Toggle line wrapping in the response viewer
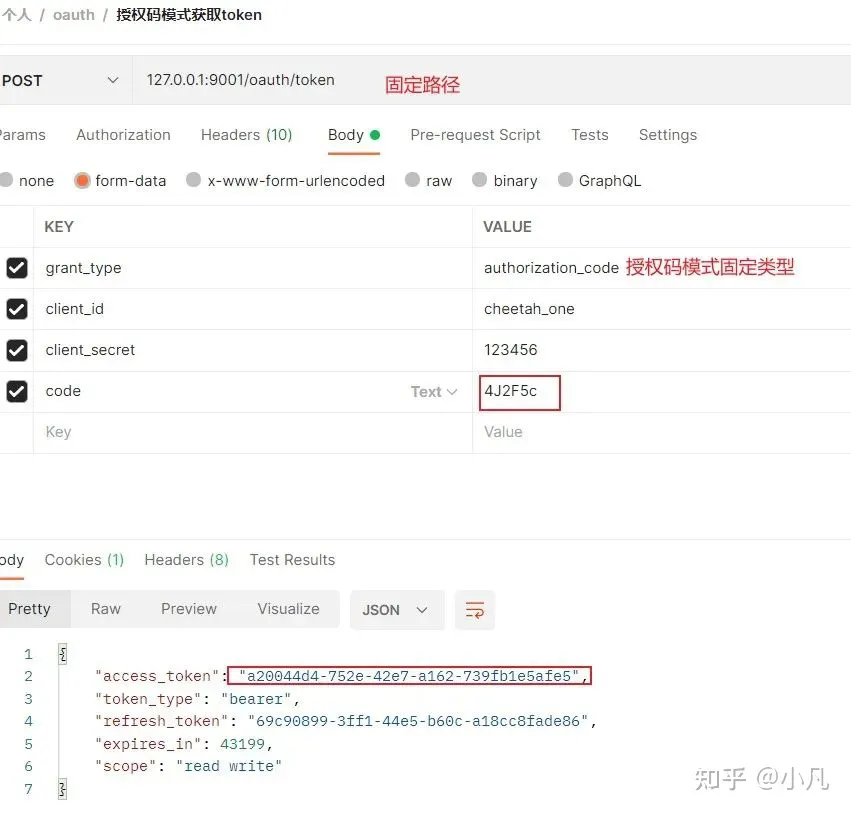 (x=474, y=610)
